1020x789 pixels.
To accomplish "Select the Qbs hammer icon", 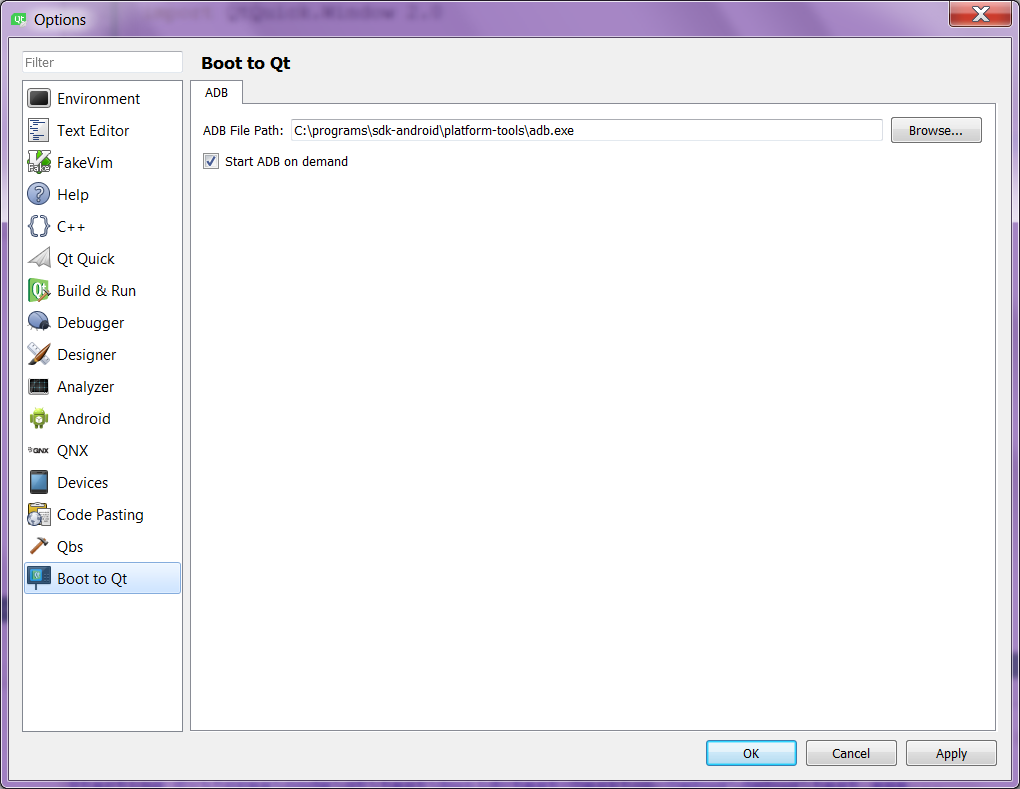I will click(38, 546).
